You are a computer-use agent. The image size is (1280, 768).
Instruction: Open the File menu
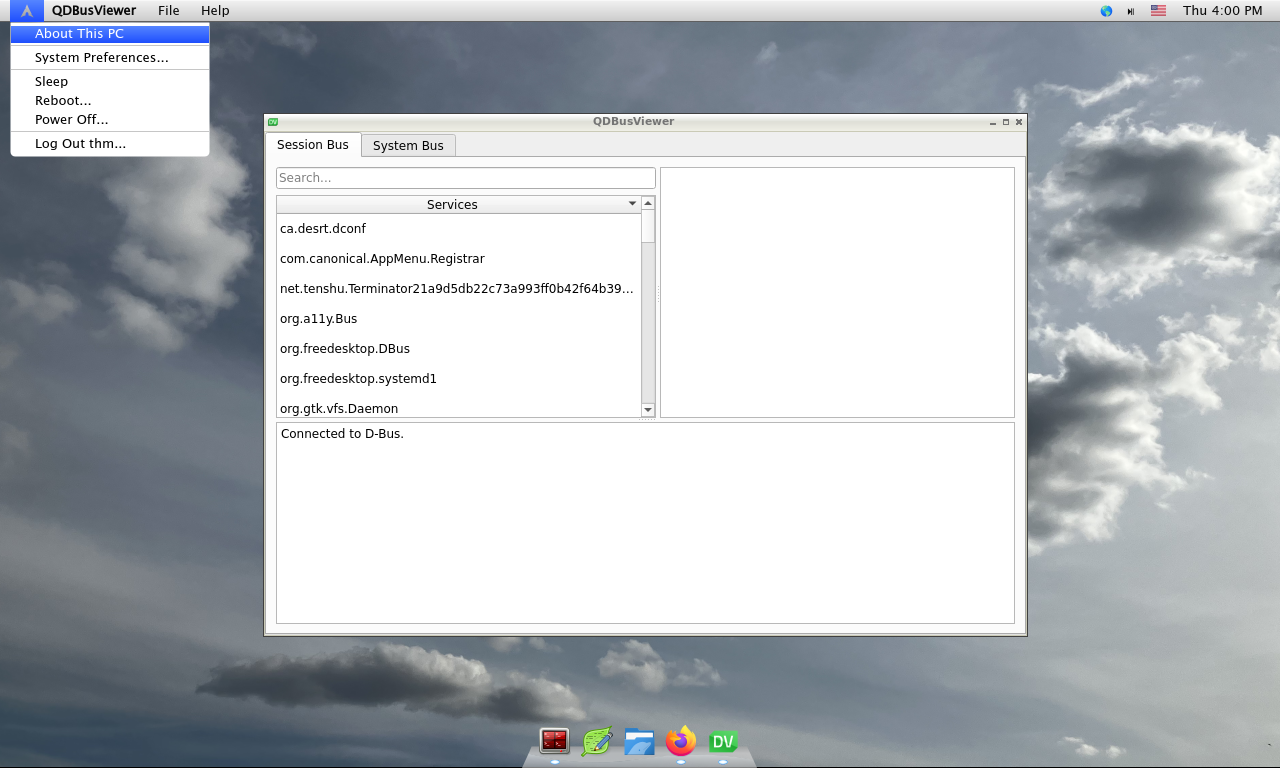(x=169, y=11)
